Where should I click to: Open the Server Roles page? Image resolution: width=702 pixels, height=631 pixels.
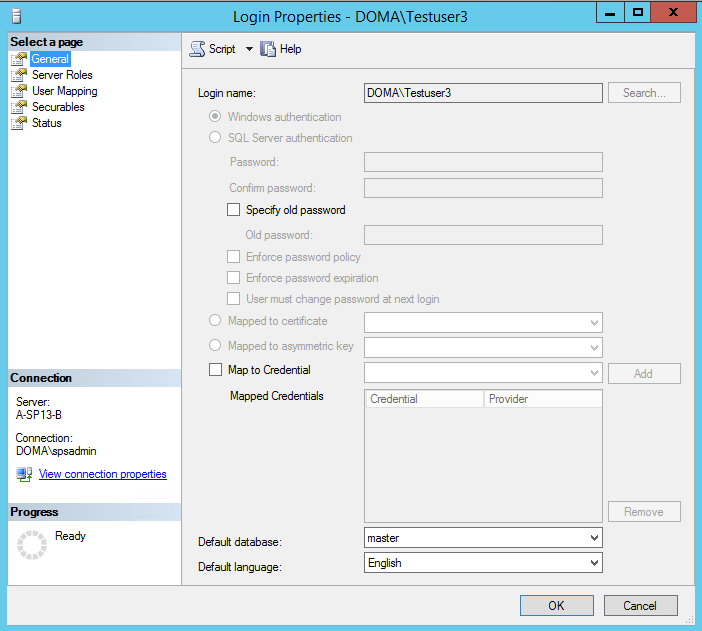point(62,75)
